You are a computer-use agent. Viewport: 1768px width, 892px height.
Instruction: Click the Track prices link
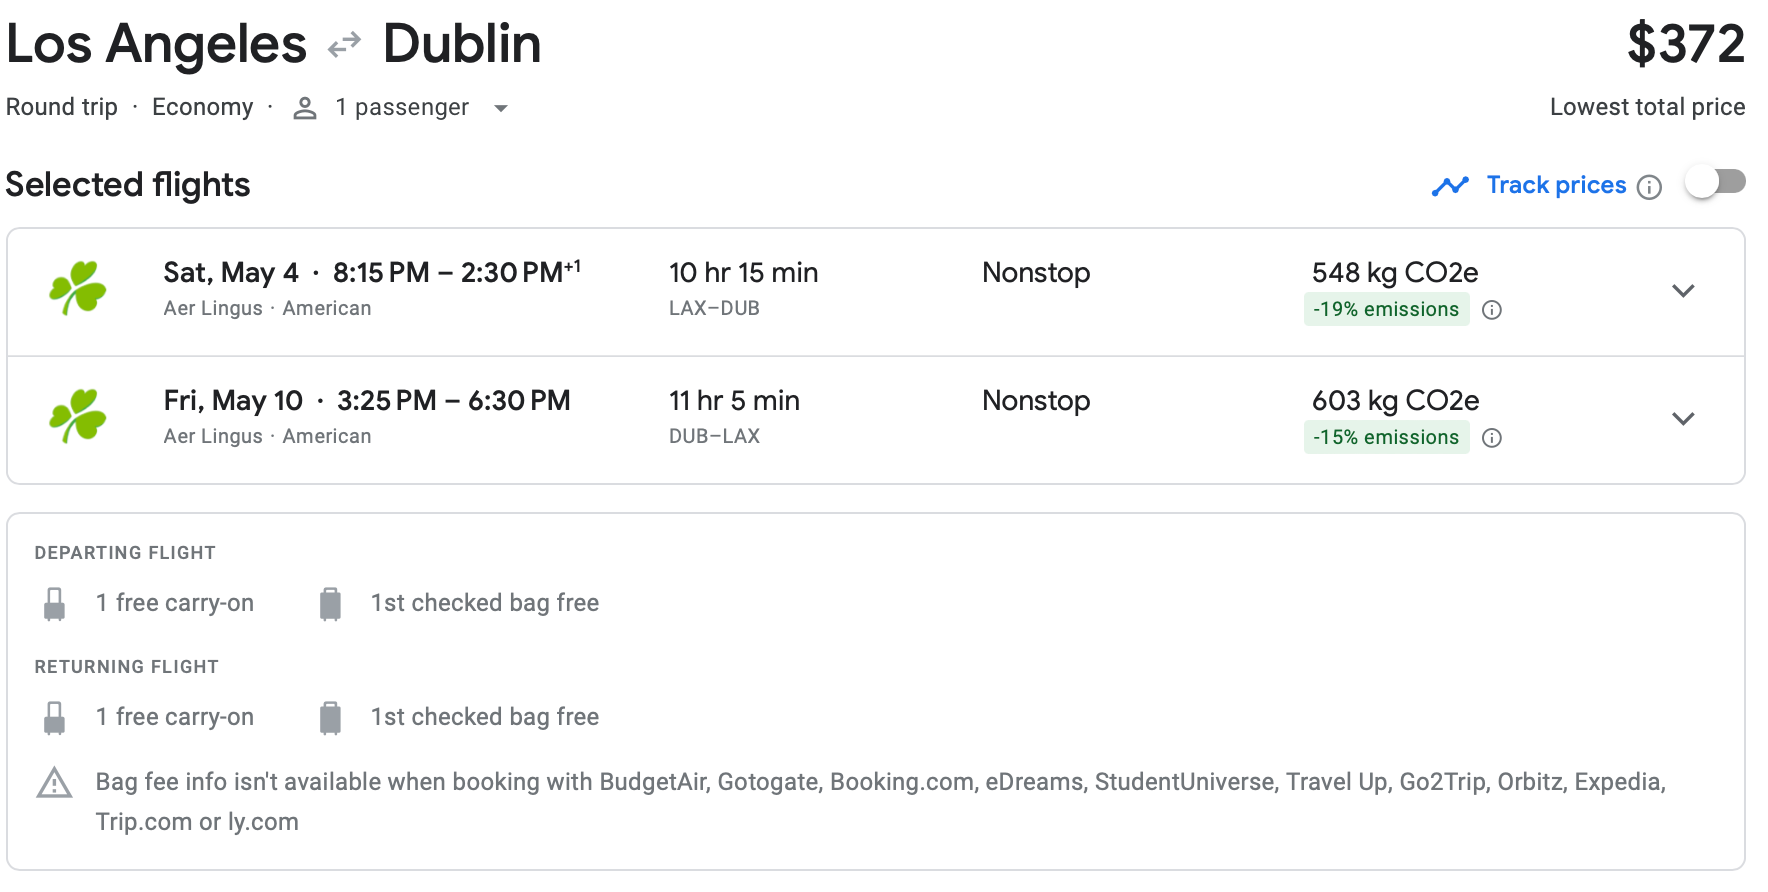pos(1556,185)
